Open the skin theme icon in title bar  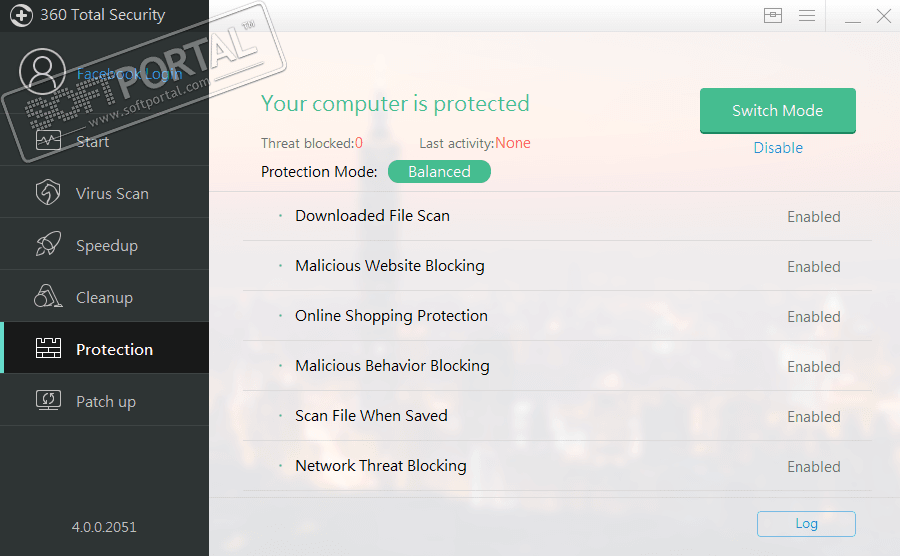[x=773, y=16]
